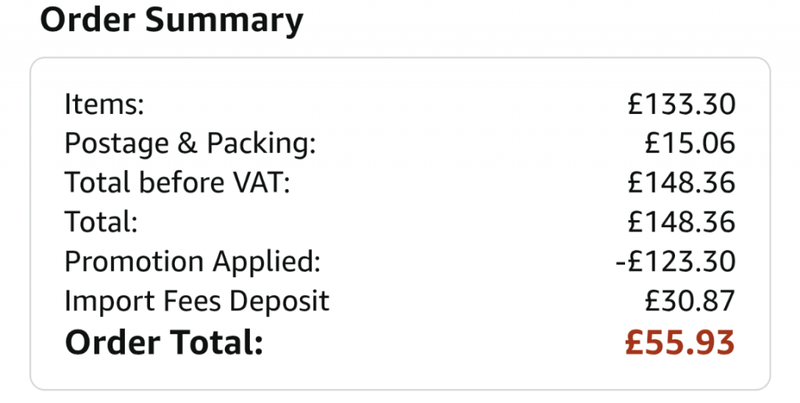Click the word Deposit in import fees
This screenshot has width=800, height=403.
(279, 301)
